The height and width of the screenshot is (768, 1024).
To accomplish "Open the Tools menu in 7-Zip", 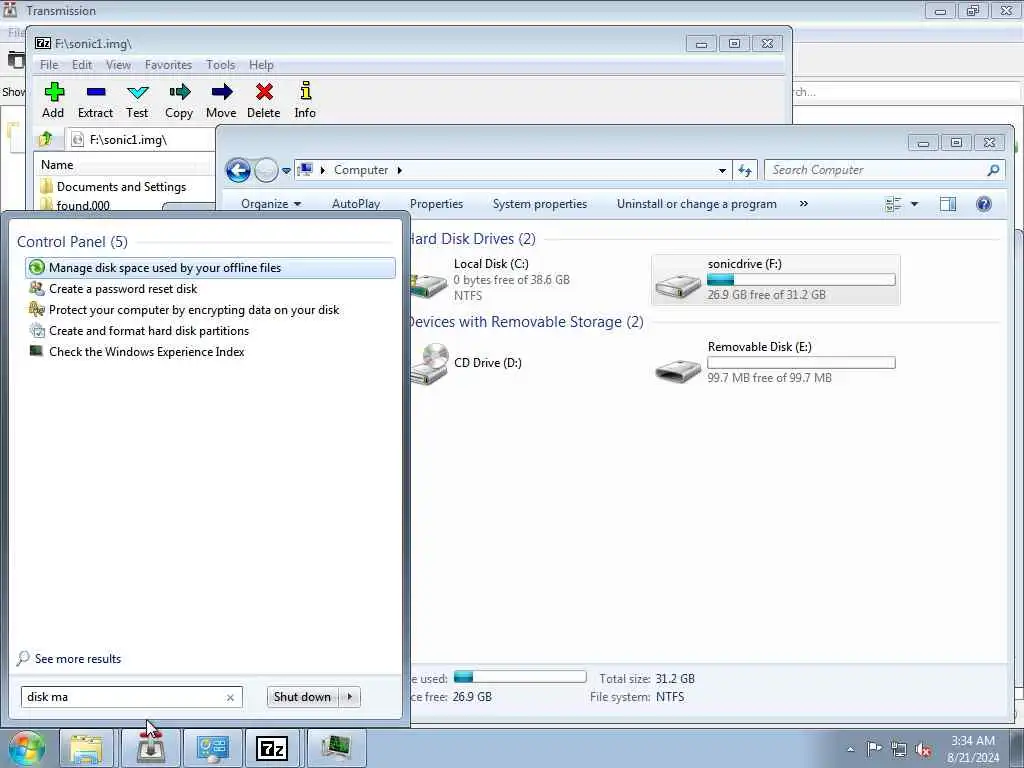I will coord(220,65).
